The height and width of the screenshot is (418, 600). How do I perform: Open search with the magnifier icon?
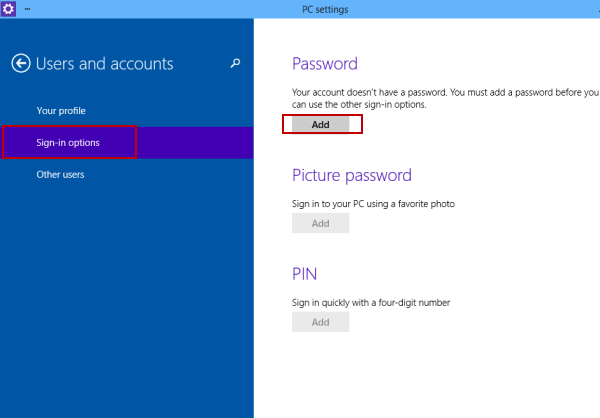(x=235, y=63)
